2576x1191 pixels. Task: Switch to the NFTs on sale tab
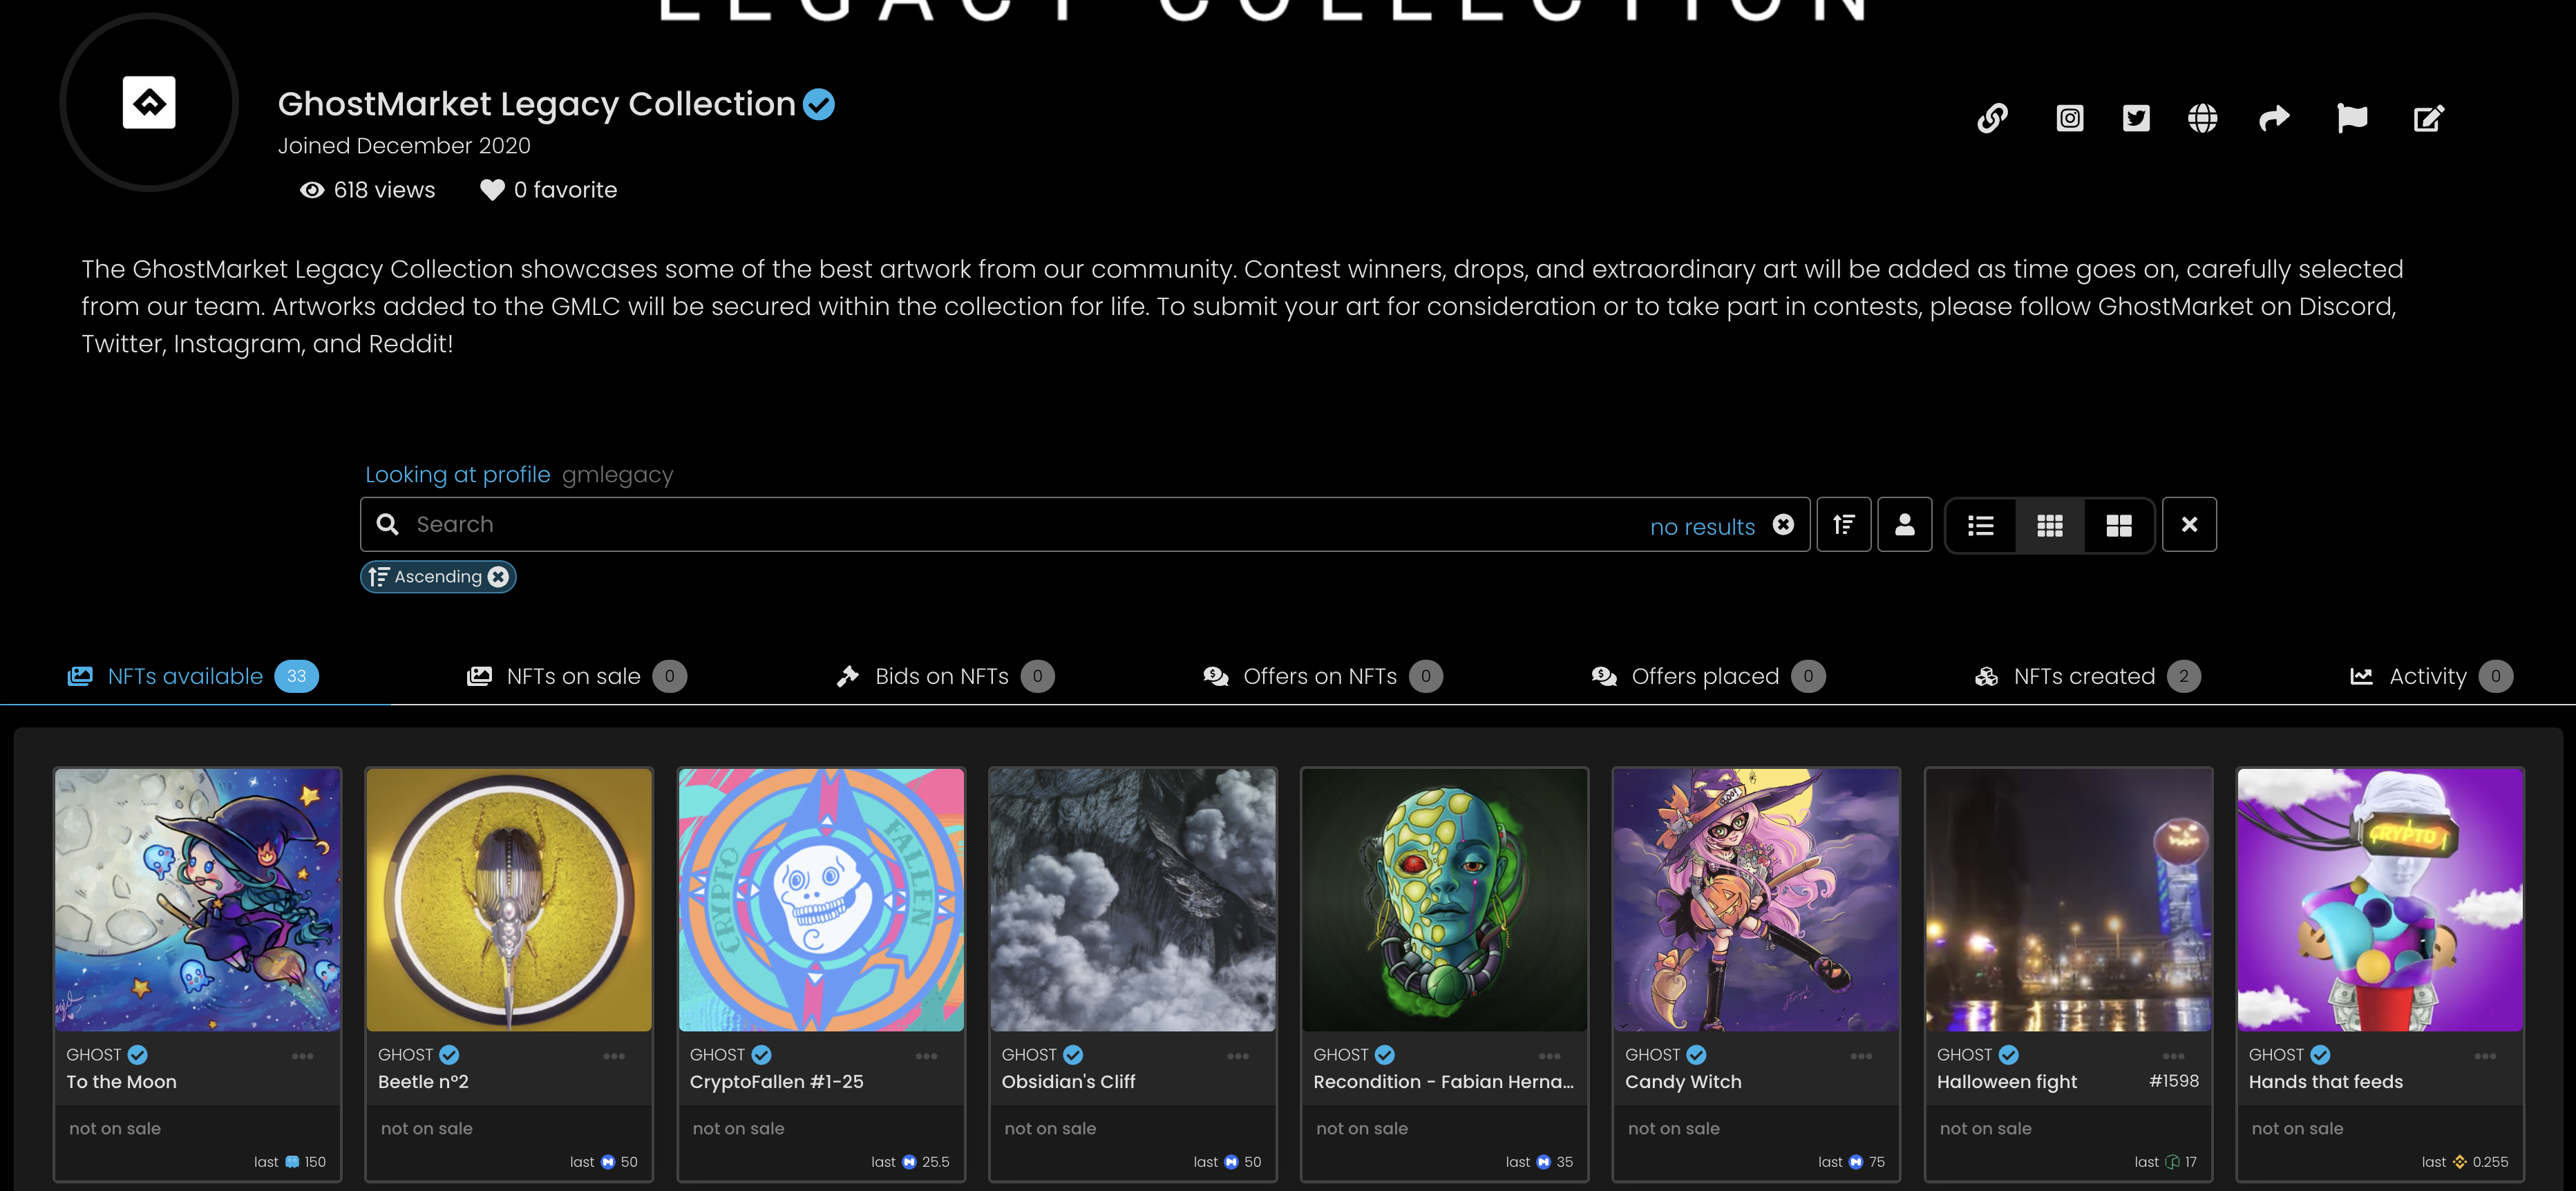pos(575,677)
